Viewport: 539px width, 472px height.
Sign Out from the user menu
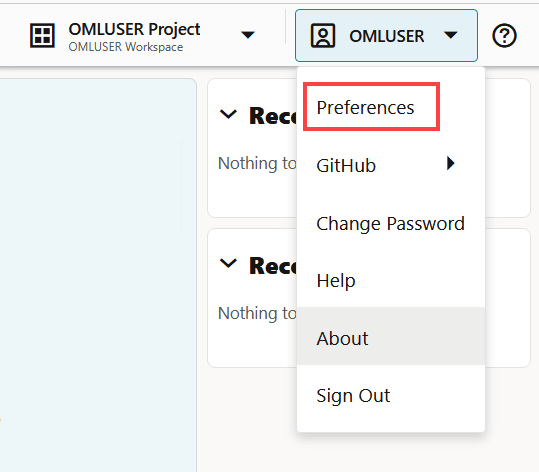391,395
